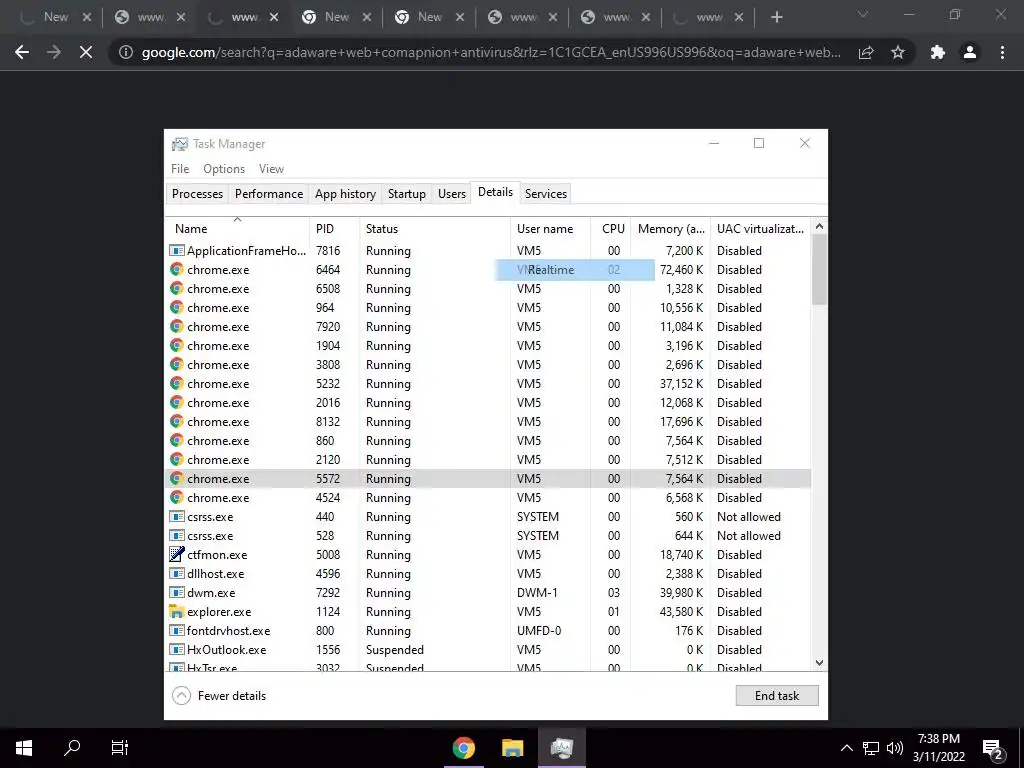Open a new tab with plus button

pyautogui.click(x=776, y=18)
